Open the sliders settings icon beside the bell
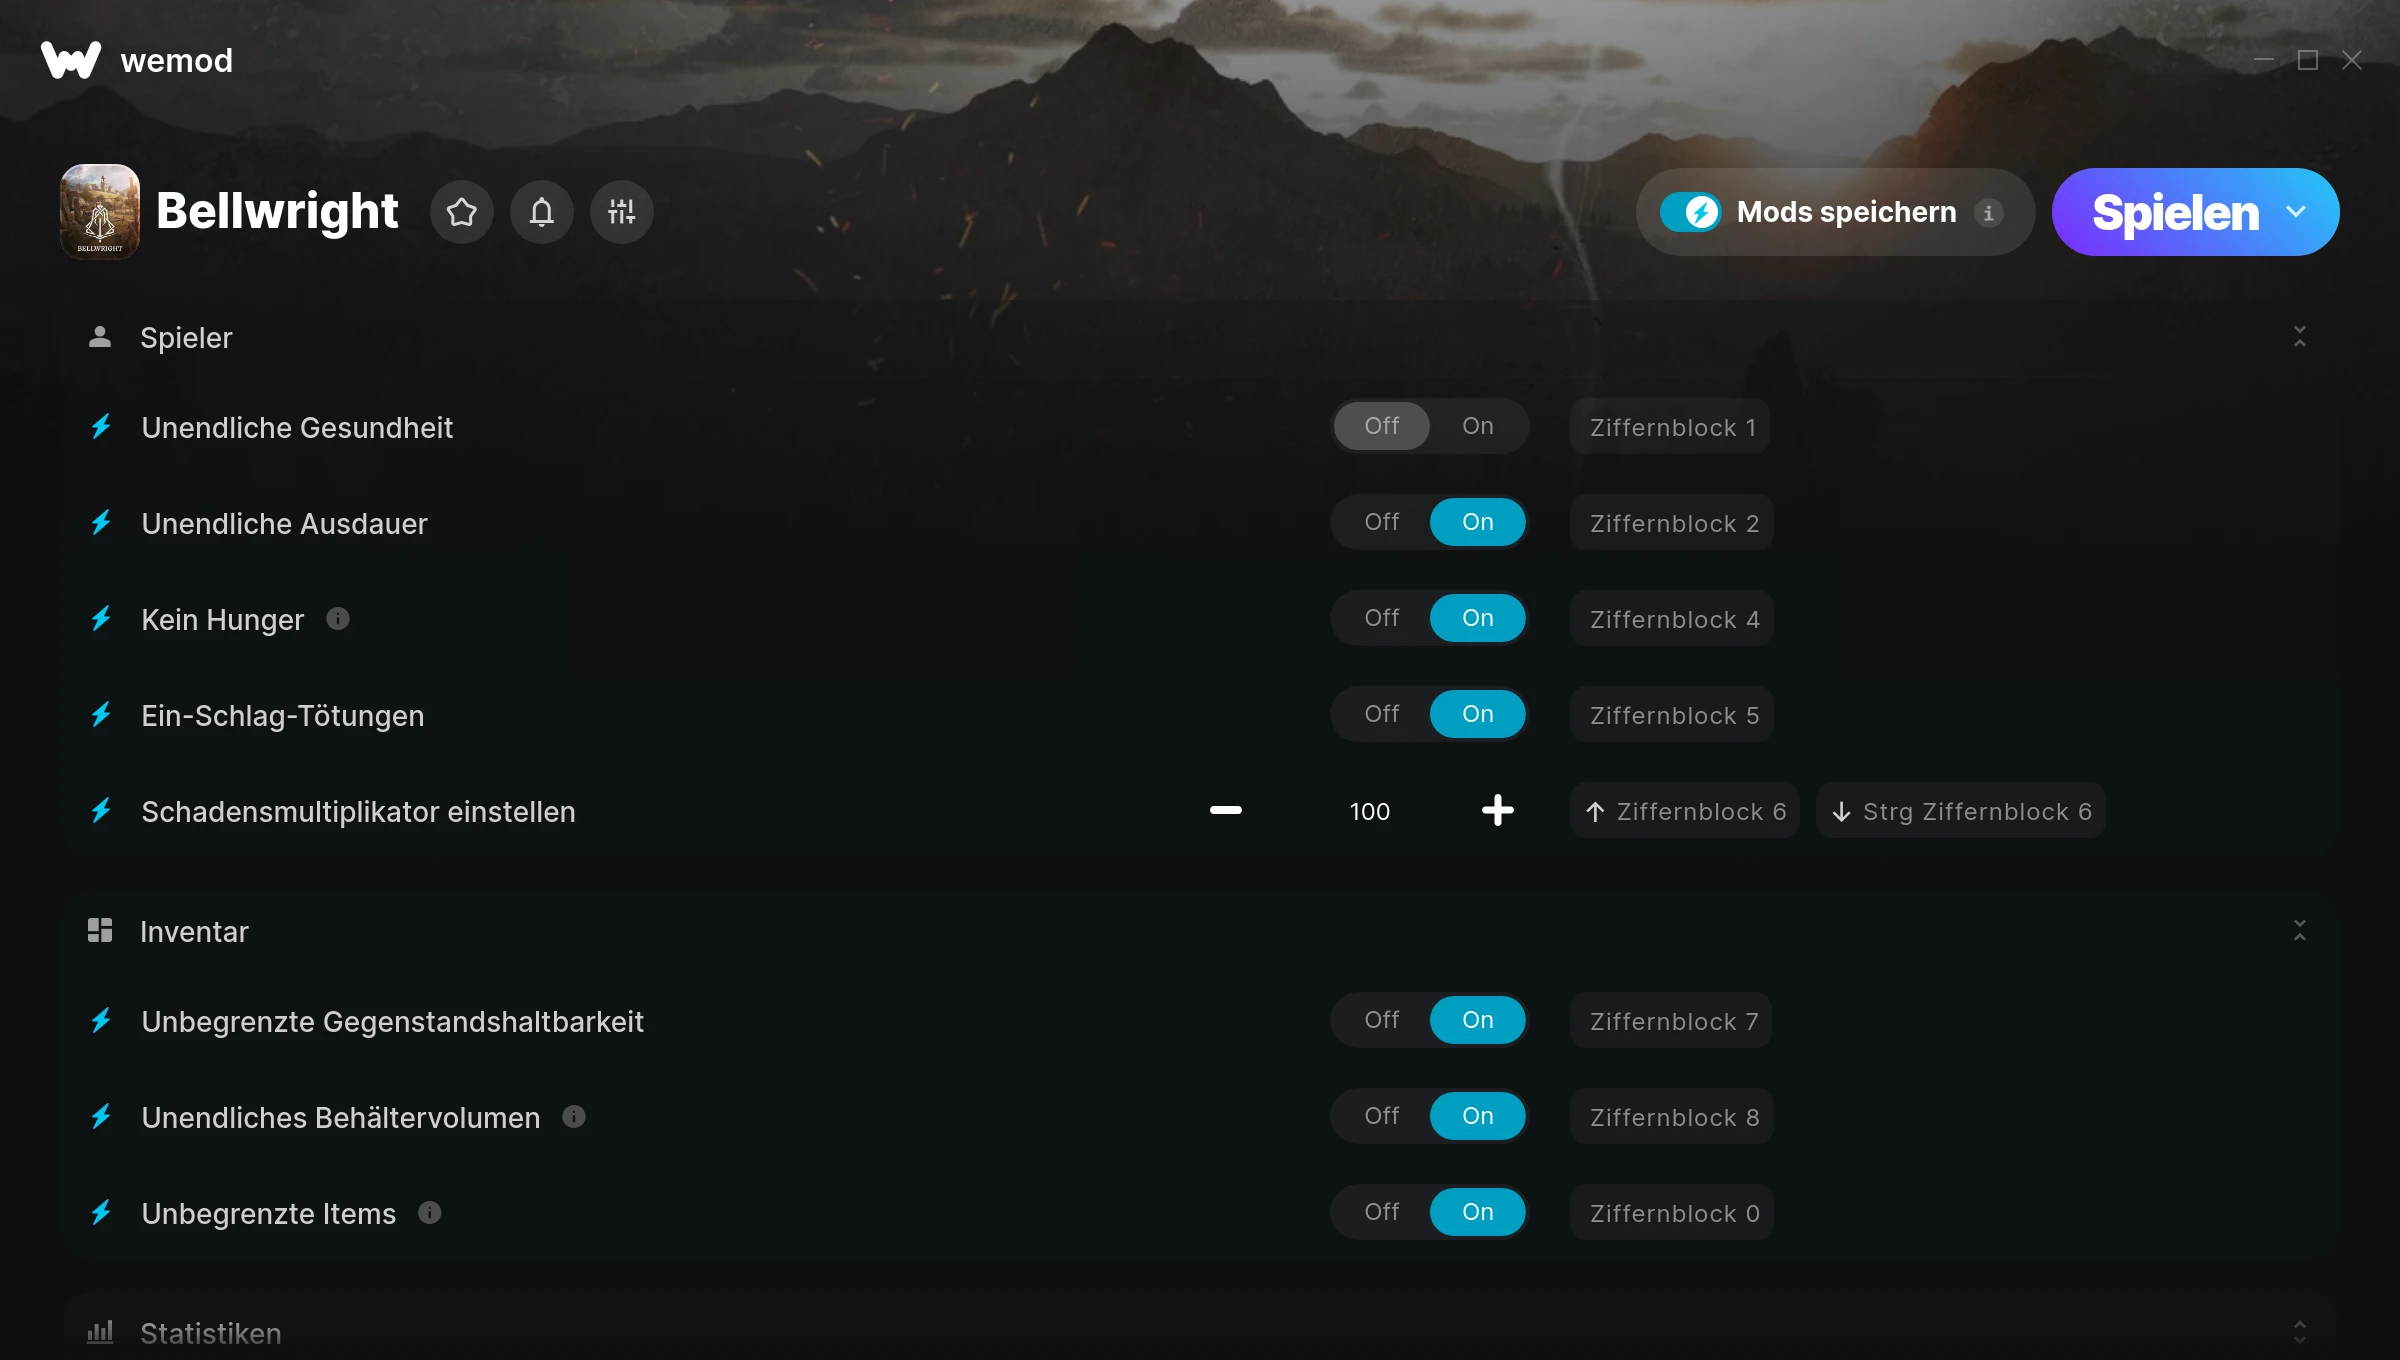The width and height of the screenshot is (2400, 1360). 622,212
